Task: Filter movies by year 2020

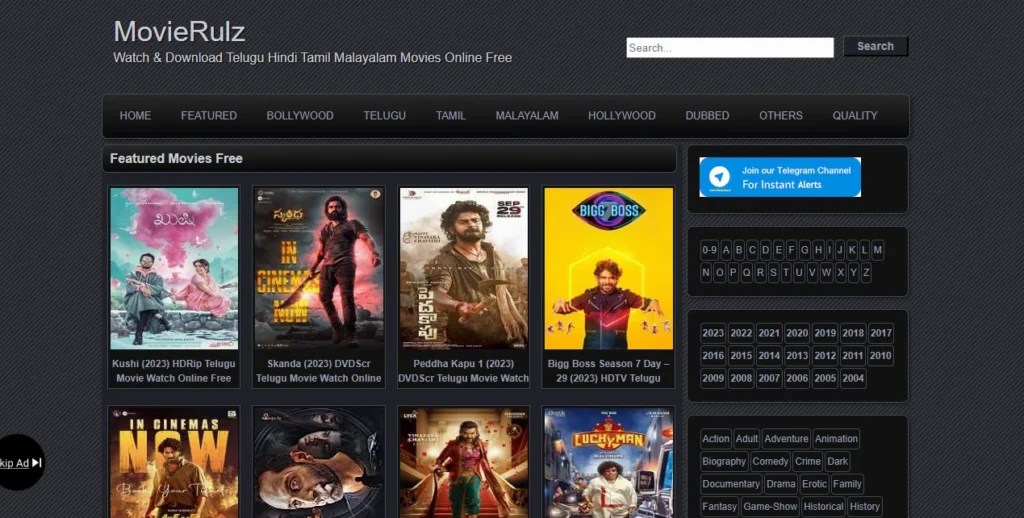Action: click(797, 333)
